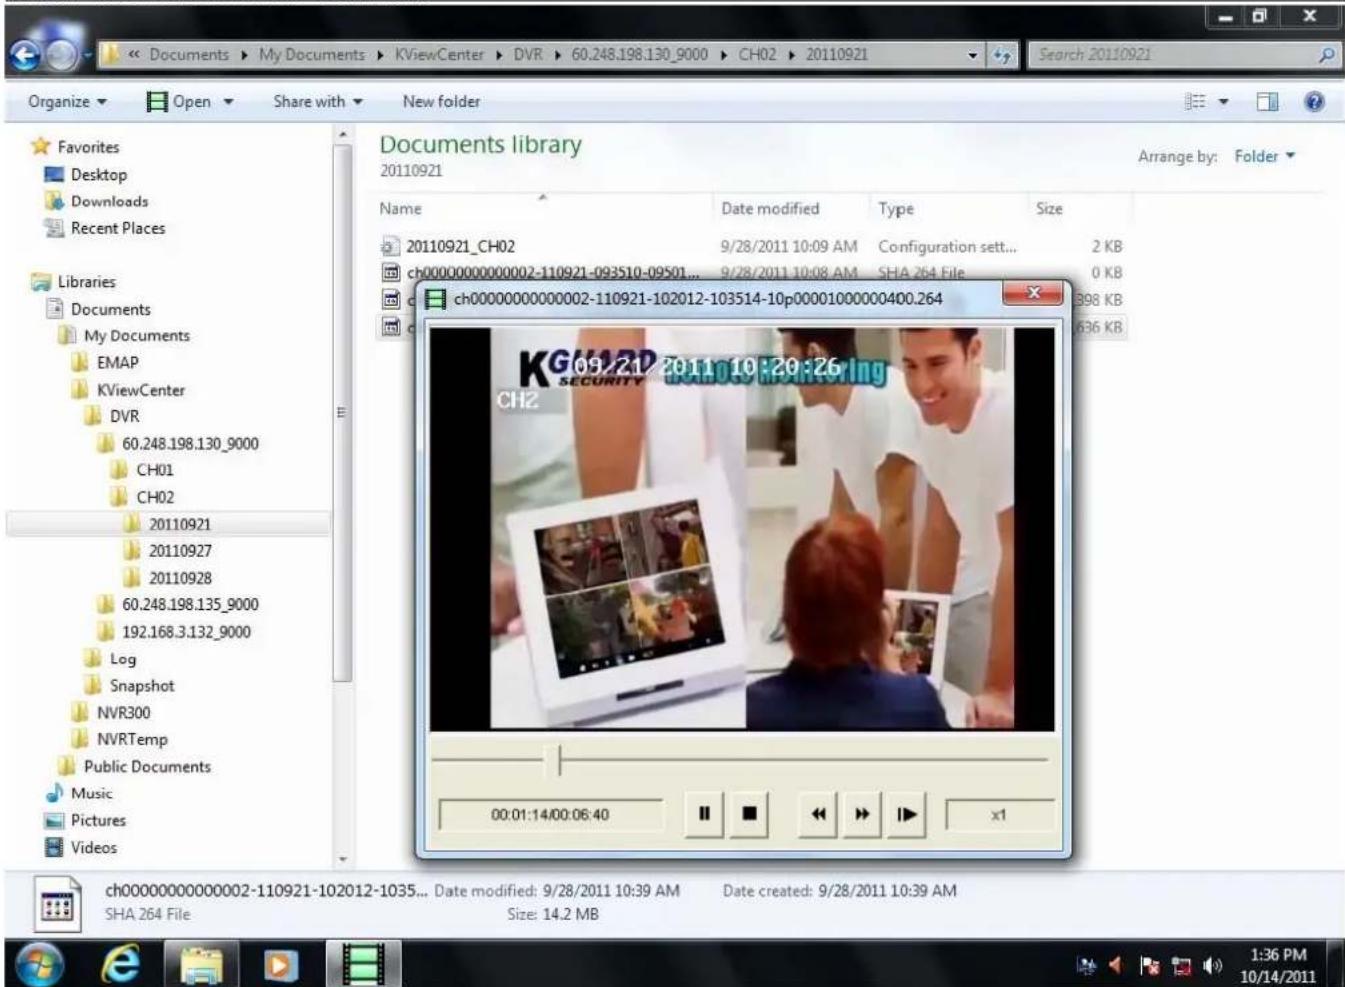The width and height of the screenshot is (1345, 987).
Task: Open the KViewCenter folder
Action: tap(140, 390)
